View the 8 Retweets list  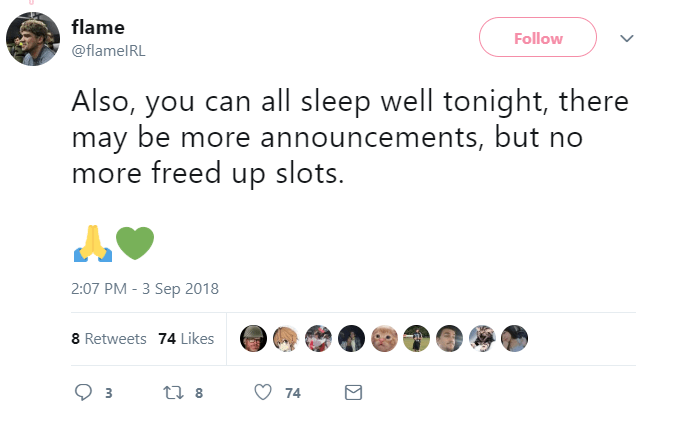109,339
